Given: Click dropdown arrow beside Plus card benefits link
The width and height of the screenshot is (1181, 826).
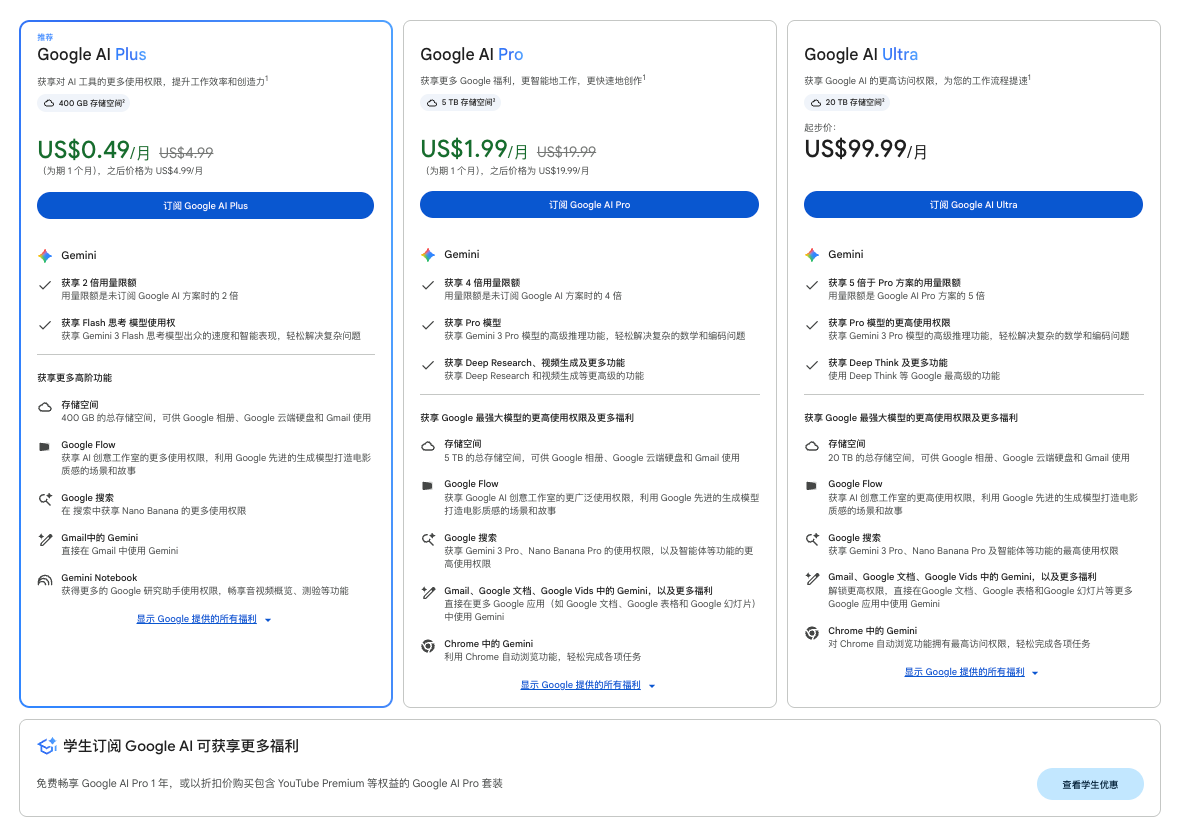Looking at the screenshot, I should [x=268, y=620].
